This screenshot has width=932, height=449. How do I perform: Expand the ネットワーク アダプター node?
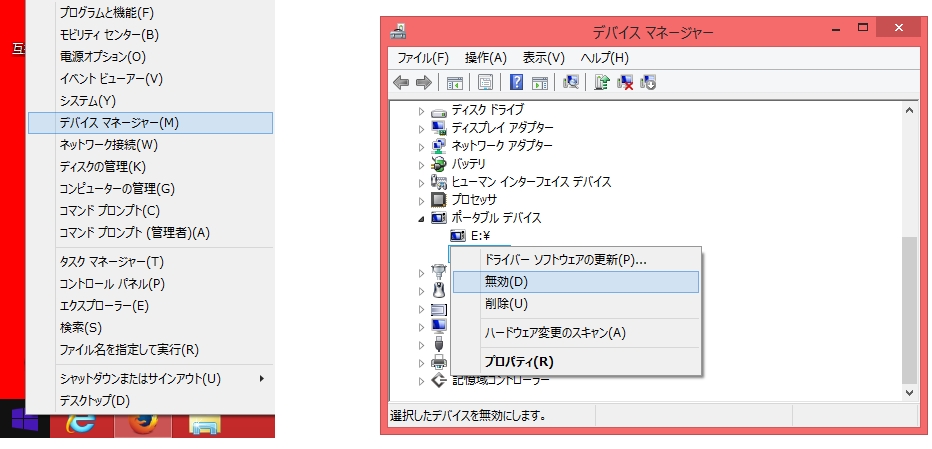pyautogui.click(x=421, y=147)
